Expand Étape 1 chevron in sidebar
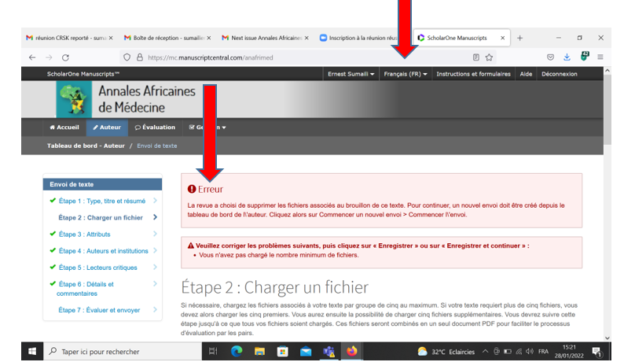Viewport: 624px width, 362px height. point(155,201)
